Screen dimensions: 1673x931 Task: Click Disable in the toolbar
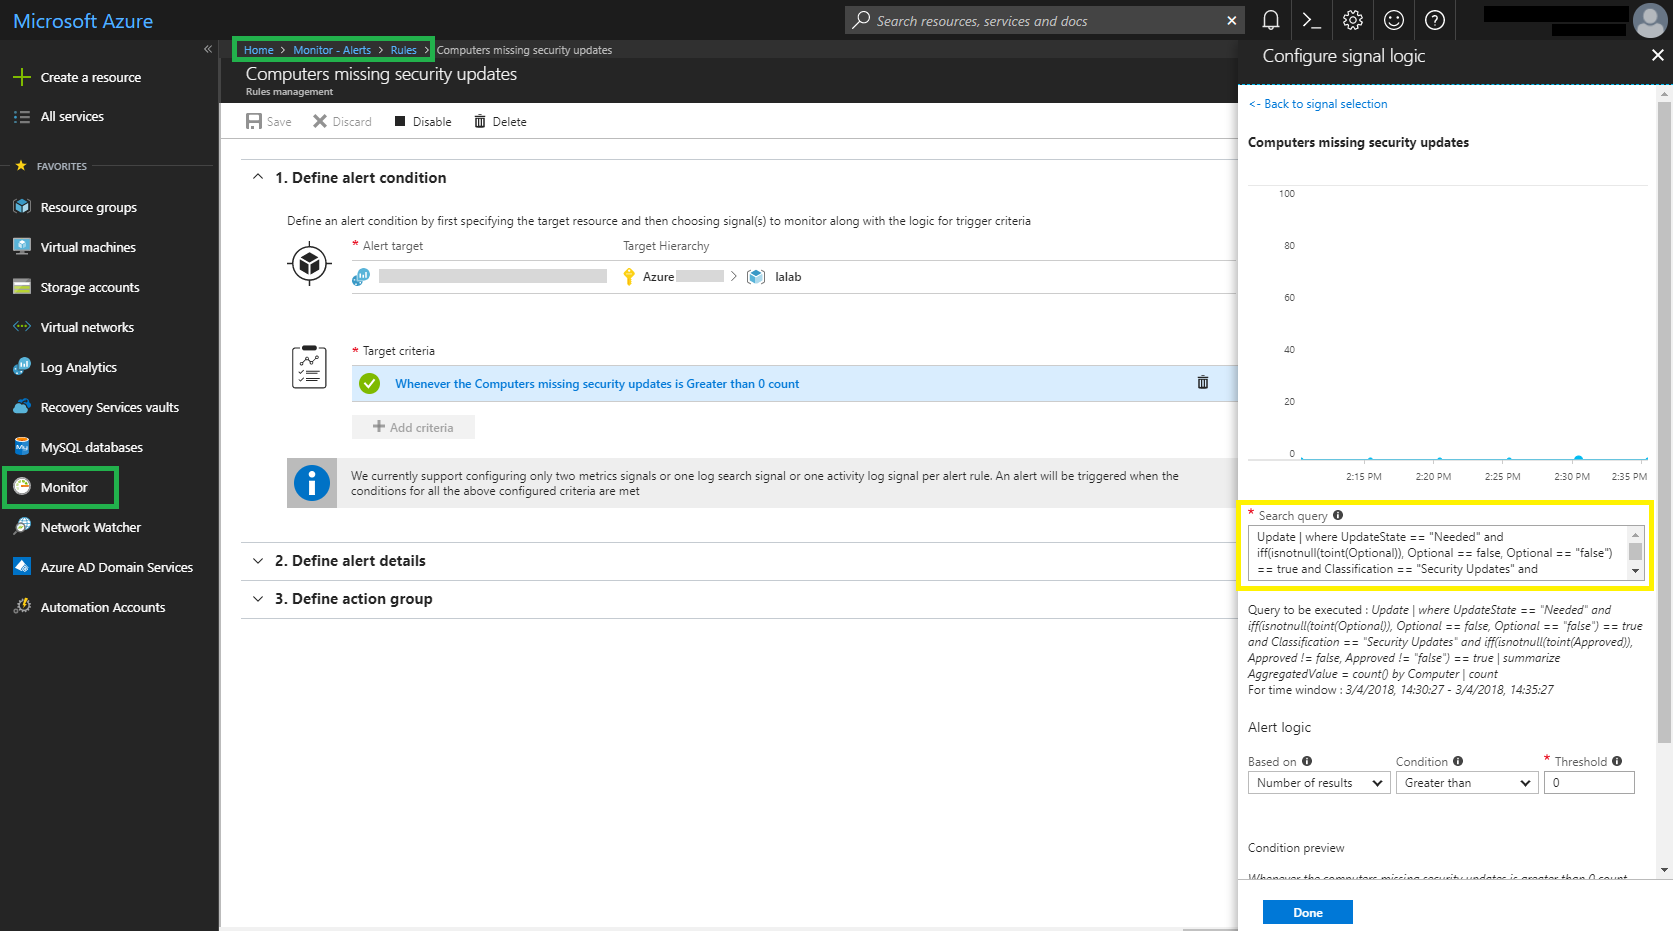coord(422,121)
